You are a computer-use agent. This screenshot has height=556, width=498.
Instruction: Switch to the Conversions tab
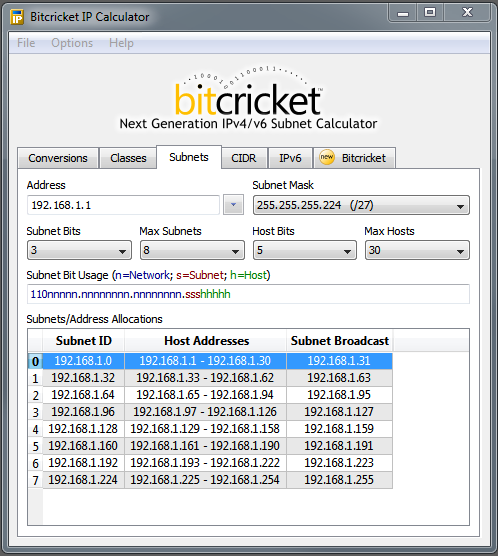tap(58, 158)
